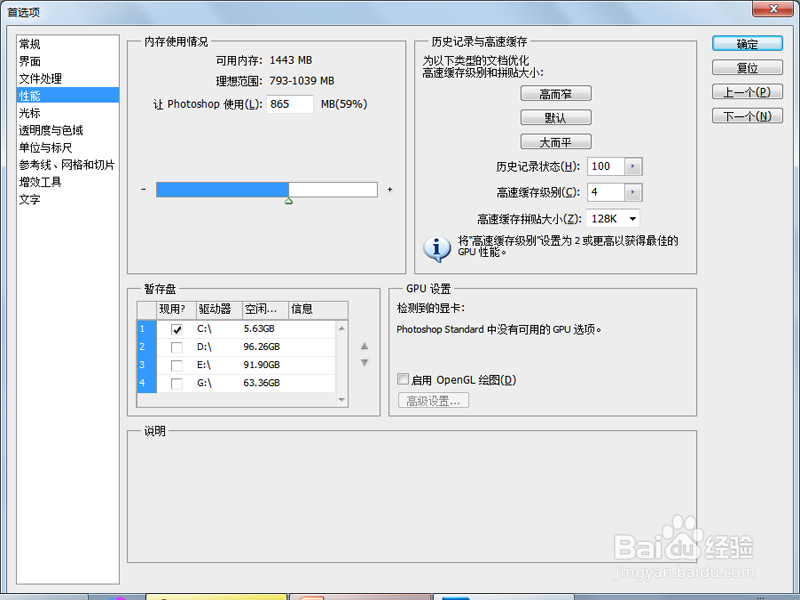This screenshot has height=600, width=800.
Task: Open 历史记录状态 arrow popup
Action: pyautogui.click(x=633, y=166)
